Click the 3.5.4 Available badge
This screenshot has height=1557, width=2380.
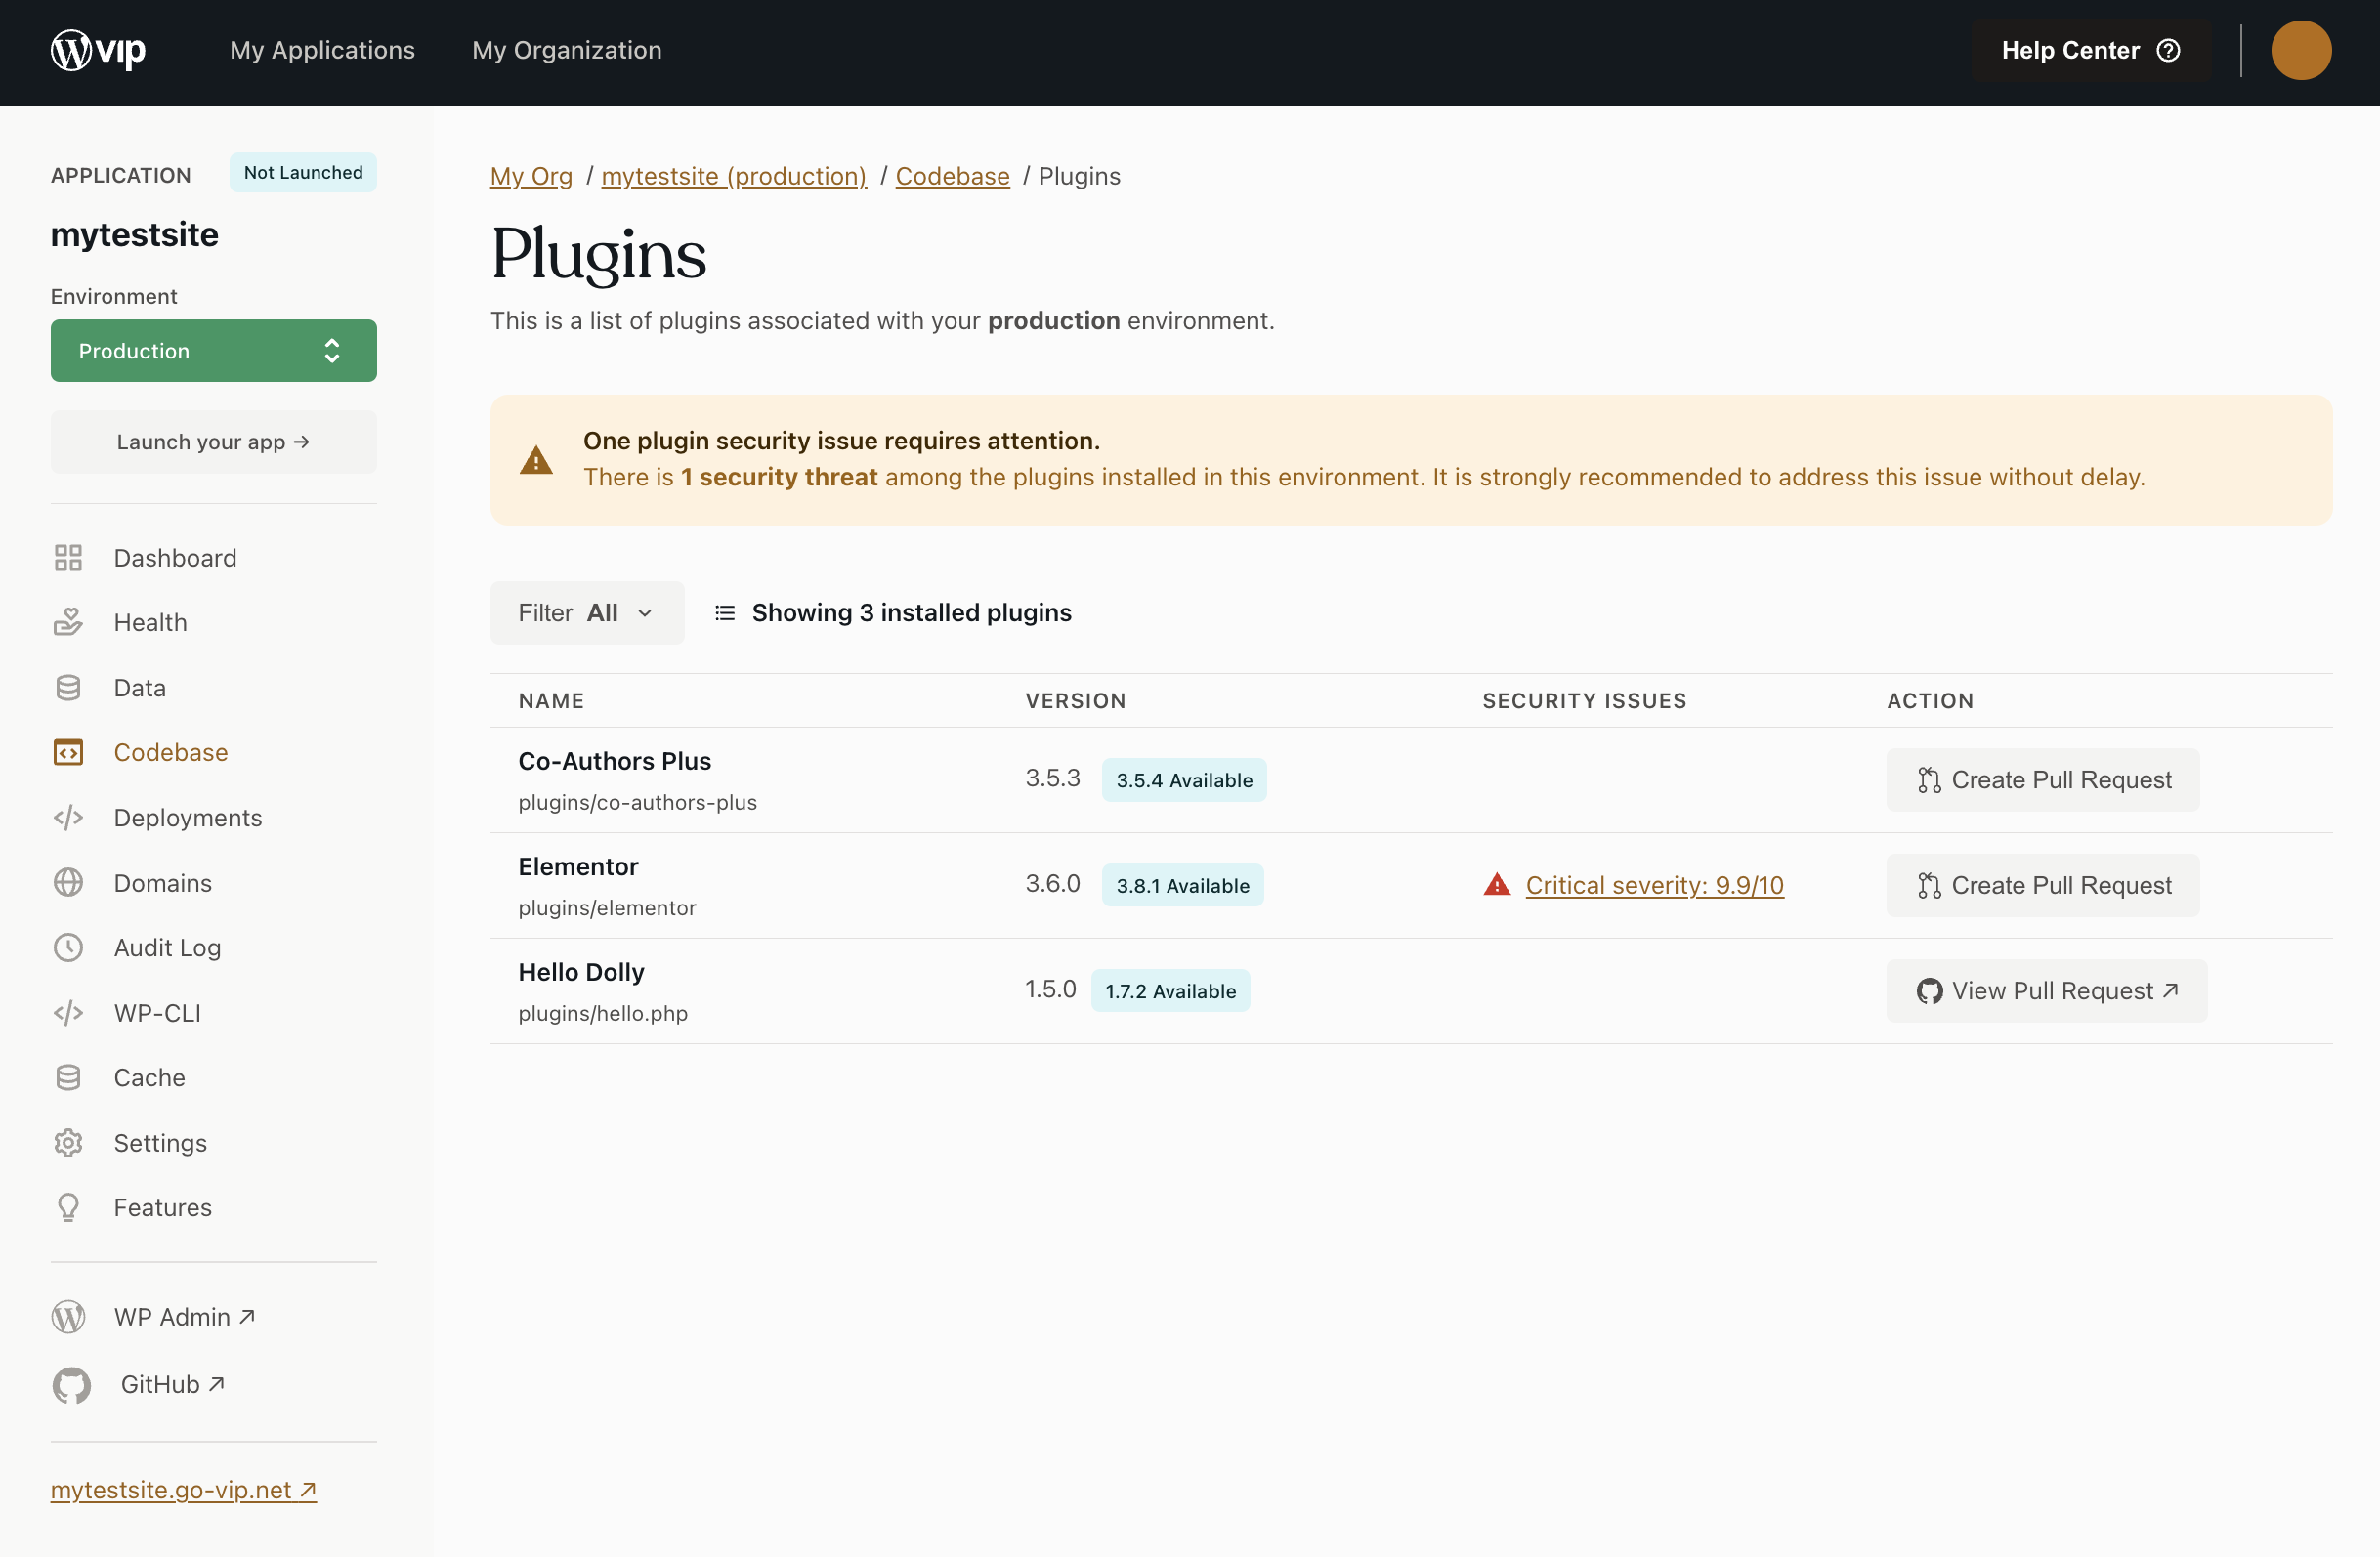point(1184,780)
